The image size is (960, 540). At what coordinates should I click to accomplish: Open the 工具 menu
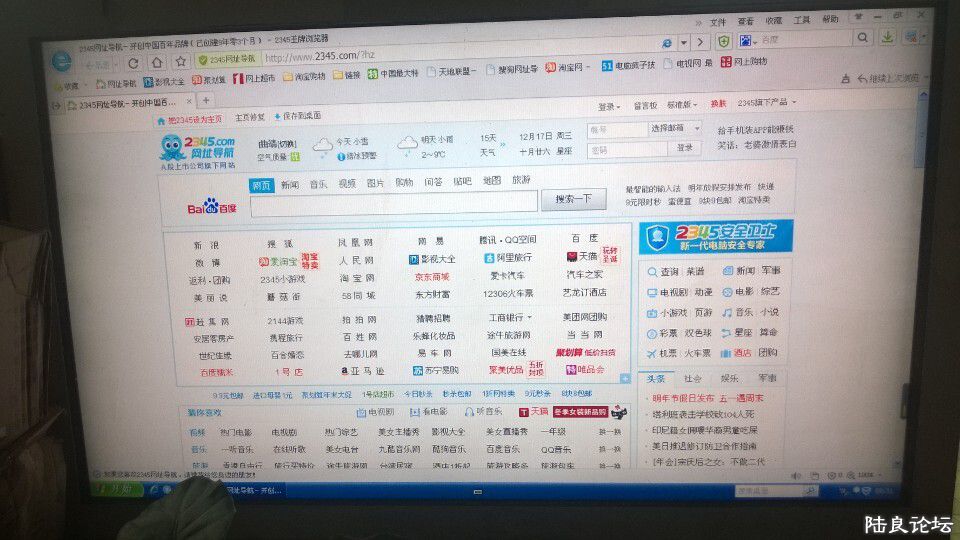coord(801,20)
